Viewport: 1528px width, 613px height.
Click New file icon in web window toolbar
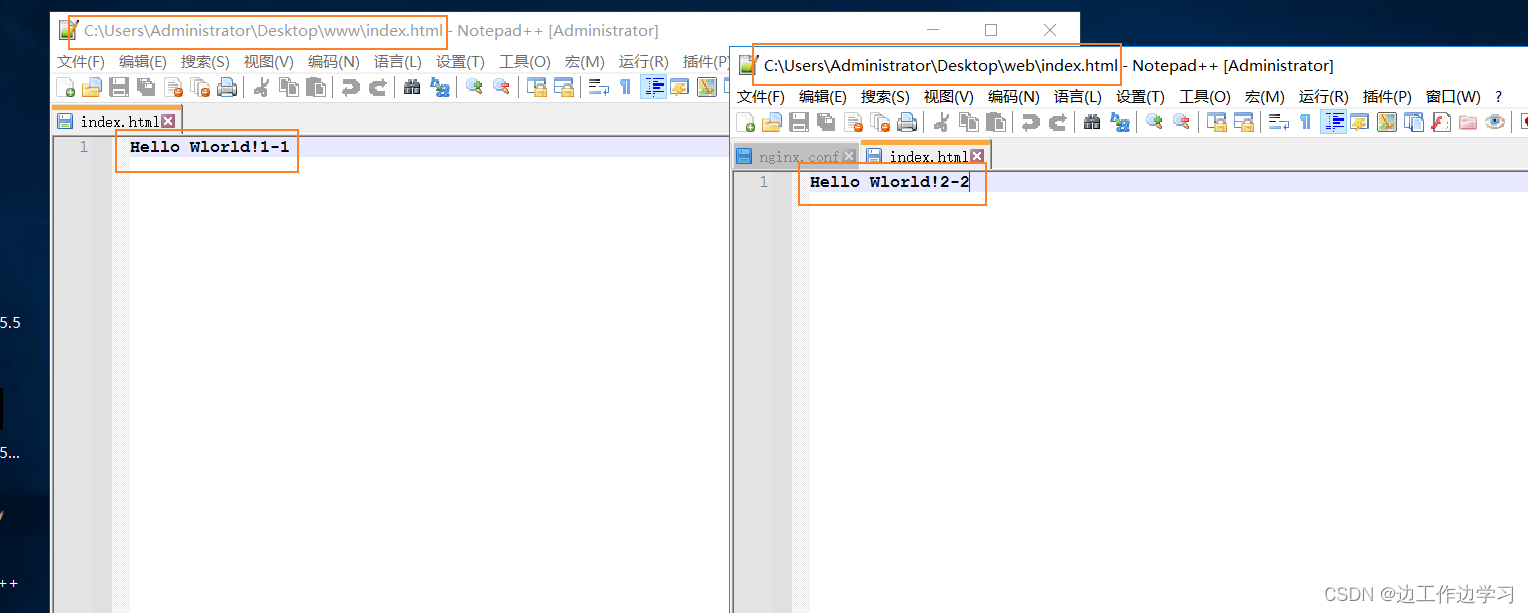pos(746,122)
